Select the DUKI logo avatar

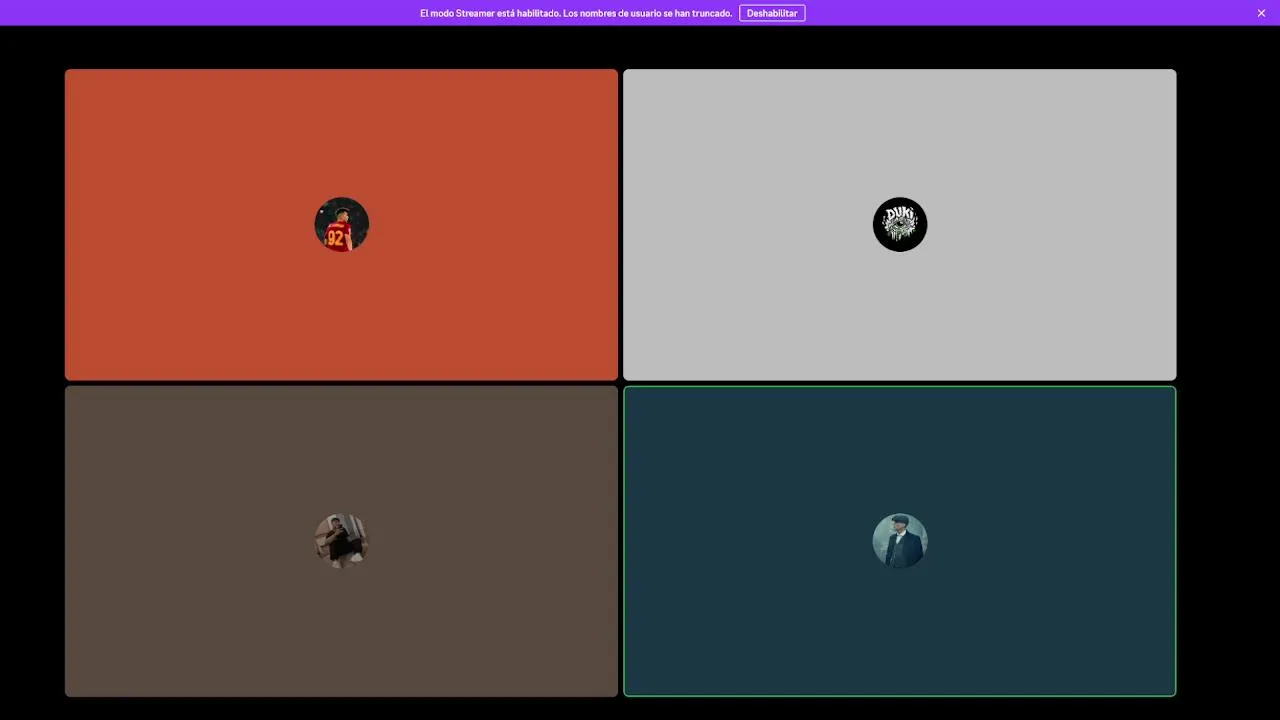click(x=900, y=224)
